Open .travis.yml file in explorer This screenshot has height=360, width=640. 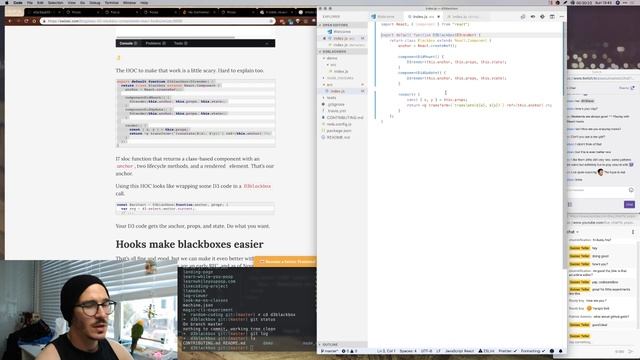(337, 111)
